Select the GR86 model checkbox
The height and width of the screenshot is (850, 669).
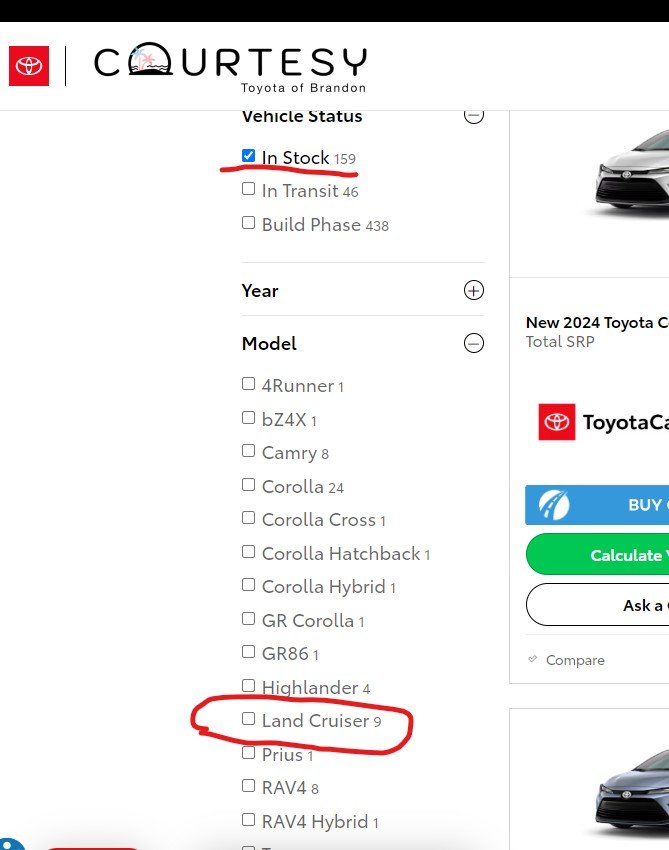coord(249,652)
